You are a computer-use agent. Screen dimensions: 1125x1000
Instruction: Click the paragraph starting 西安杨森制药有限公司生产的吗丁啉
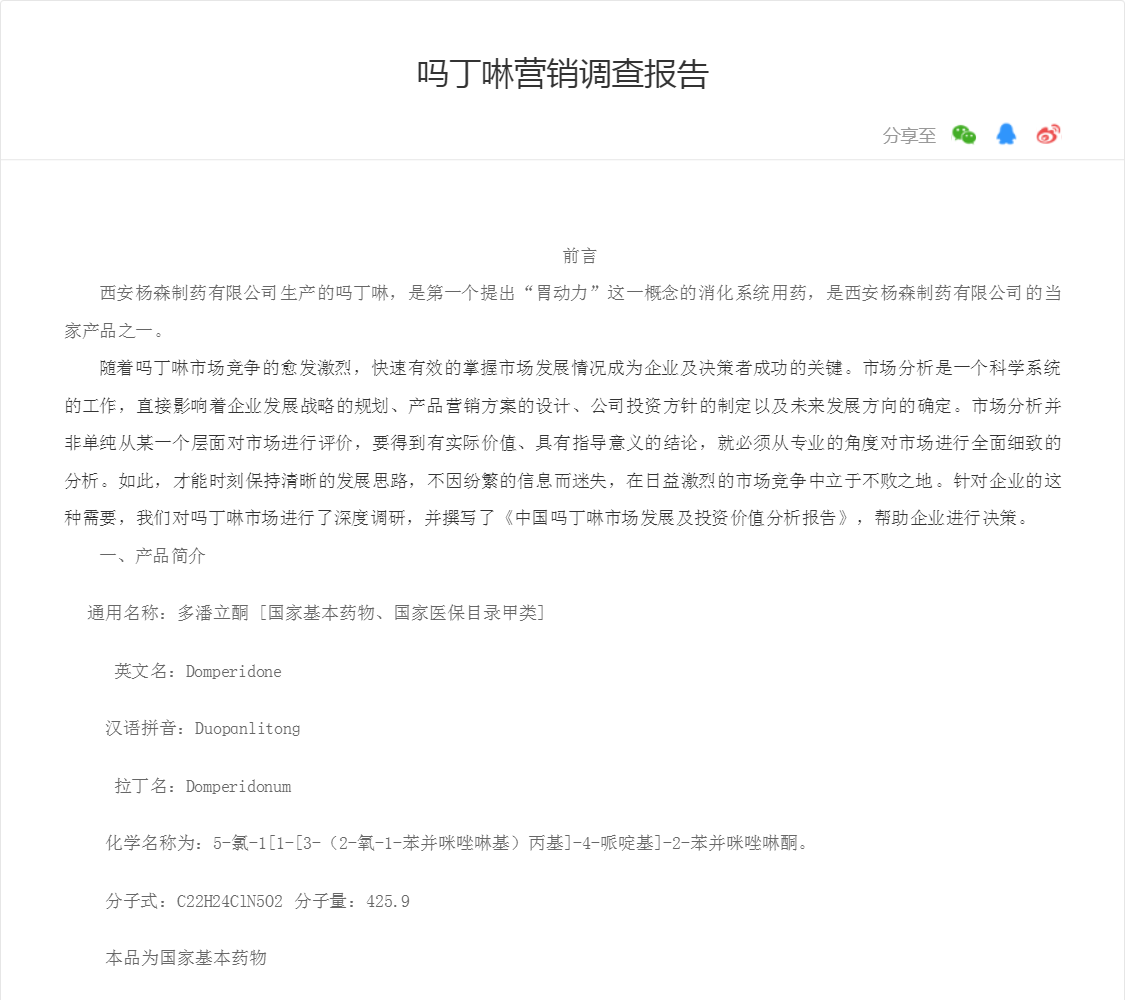coord(562,311)
